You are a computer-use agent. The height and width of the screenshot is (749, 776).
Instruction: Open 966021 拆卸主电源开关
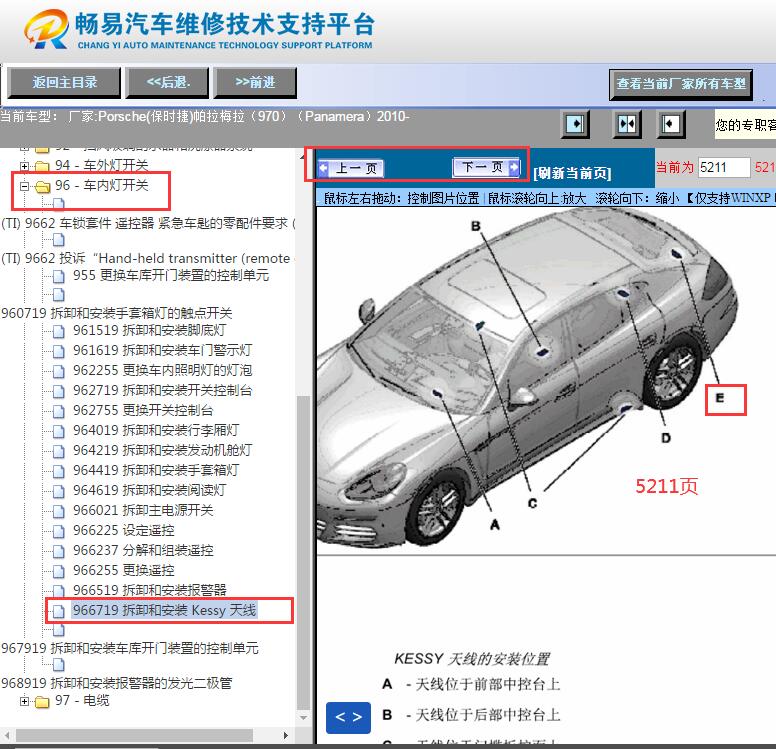coord(143,510)
